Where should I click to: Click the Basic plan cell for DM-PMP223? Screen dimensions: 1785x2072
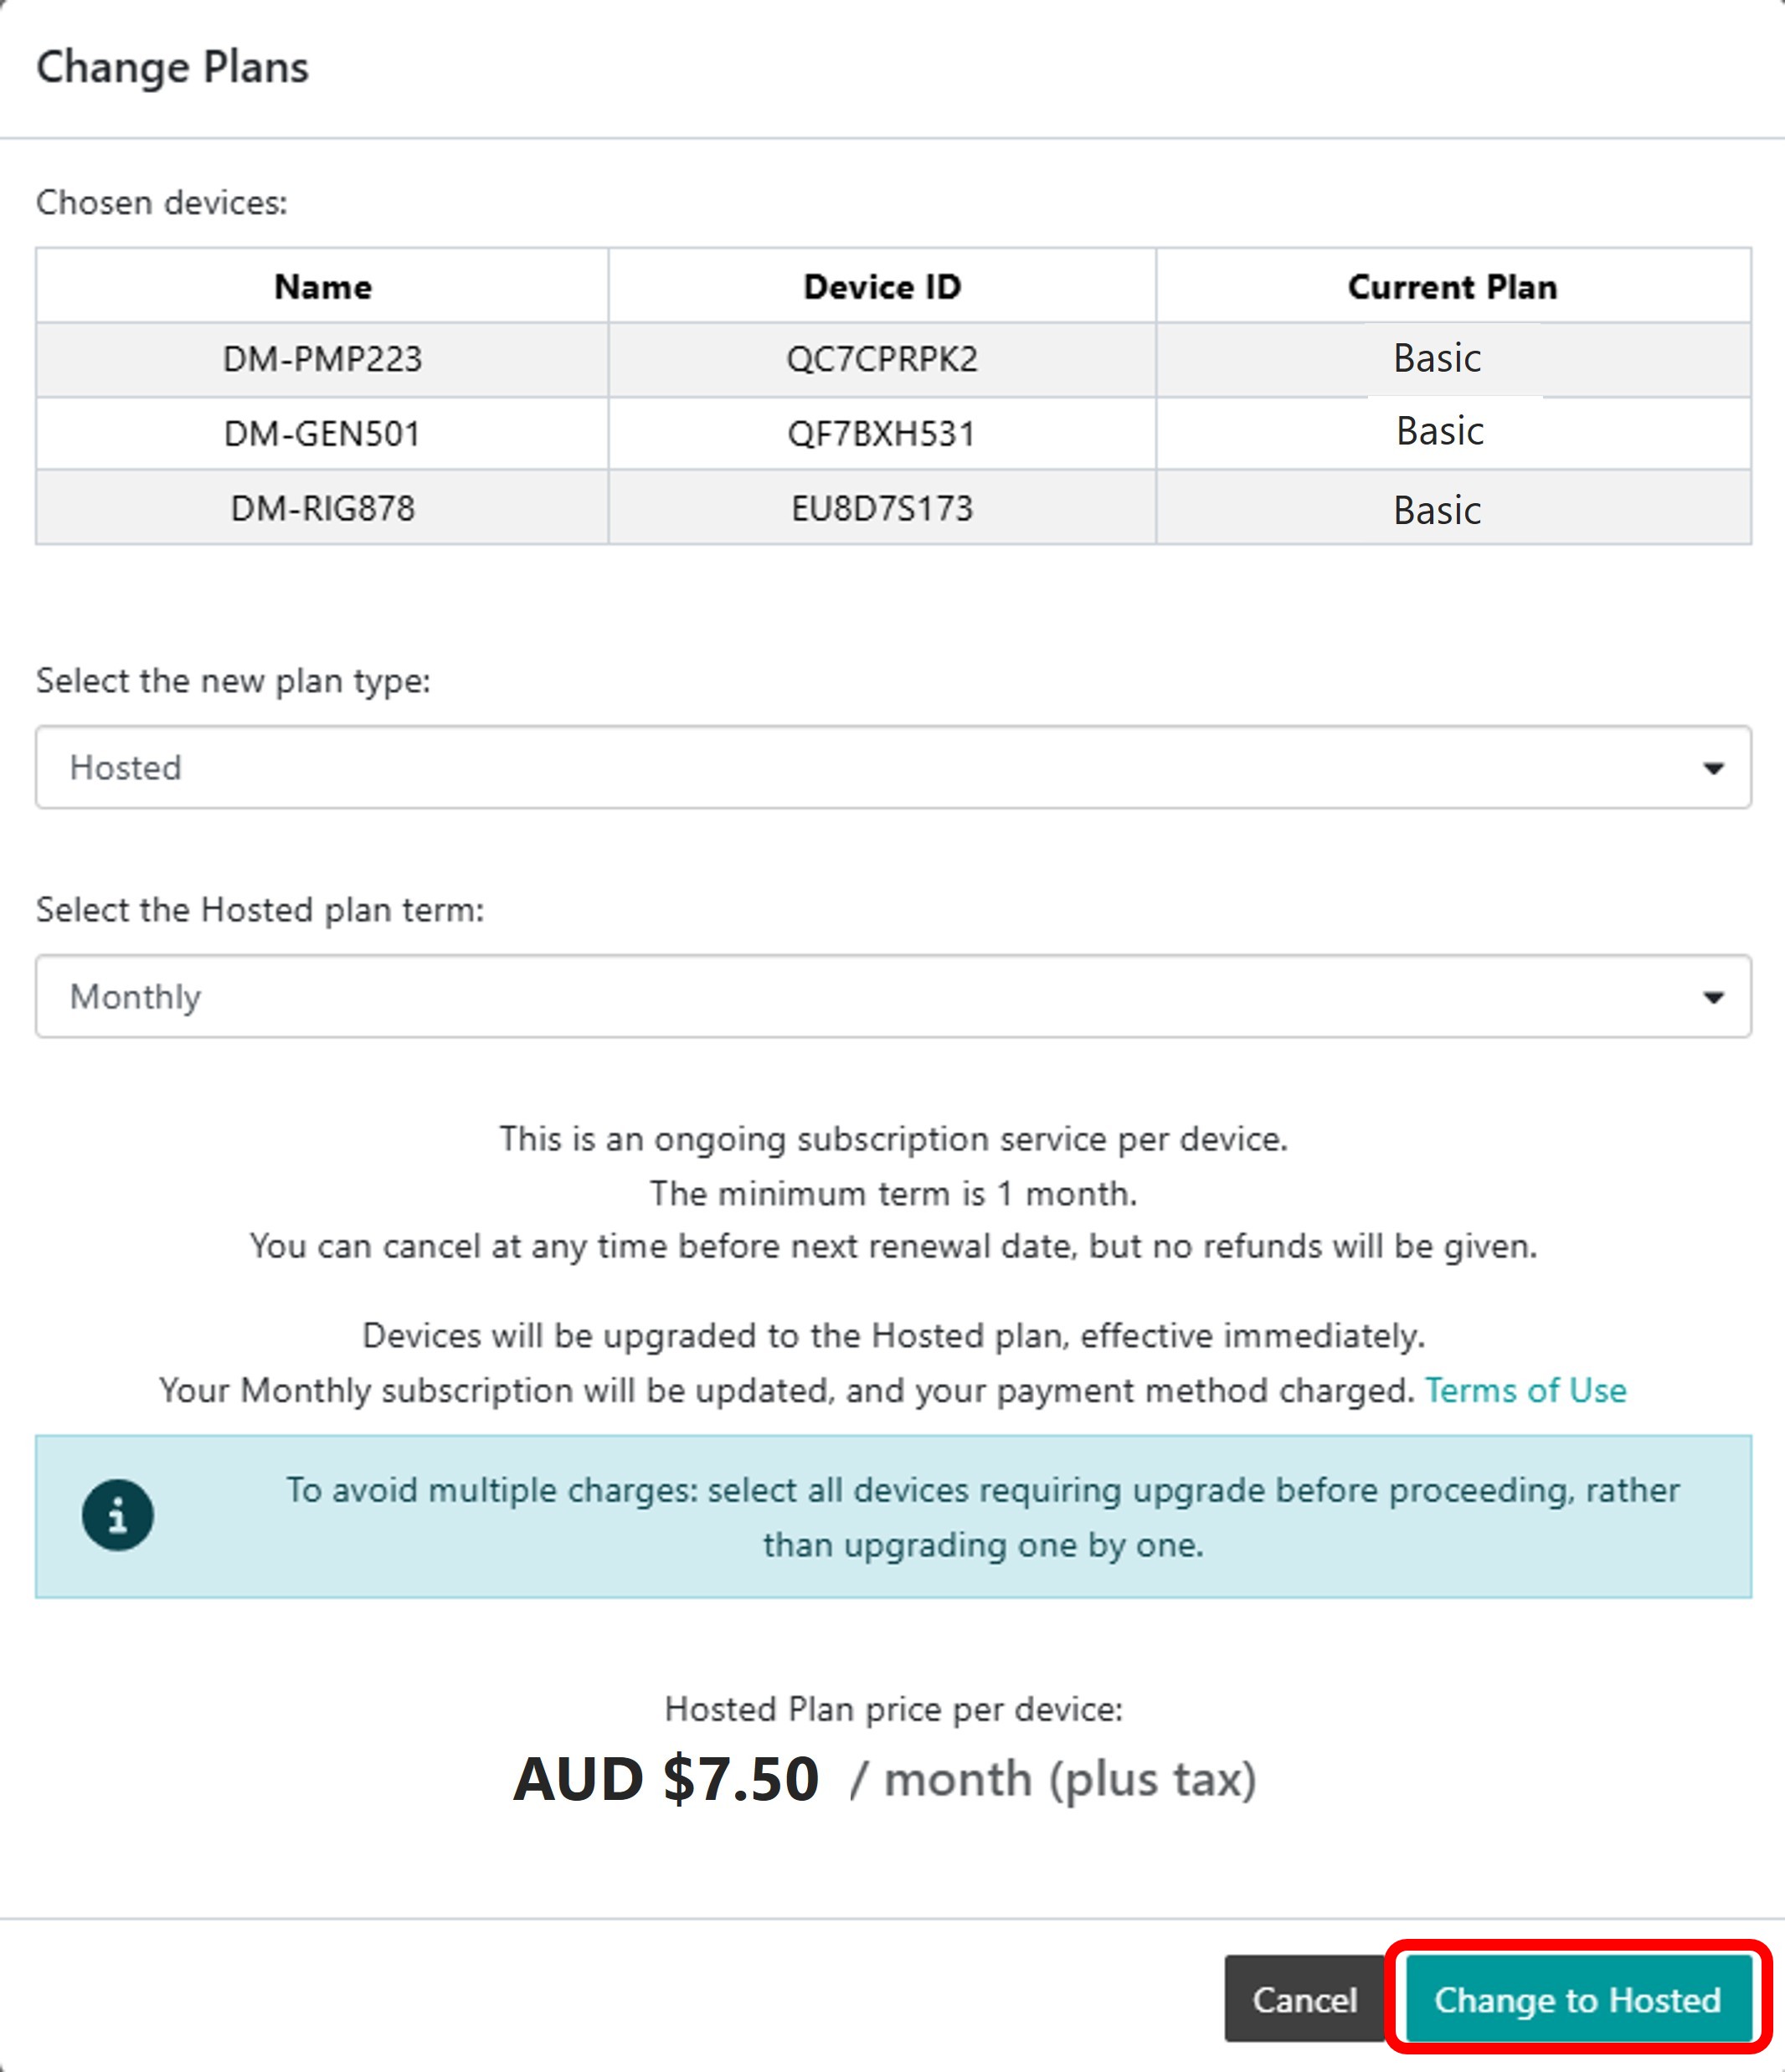(1437, 358)
